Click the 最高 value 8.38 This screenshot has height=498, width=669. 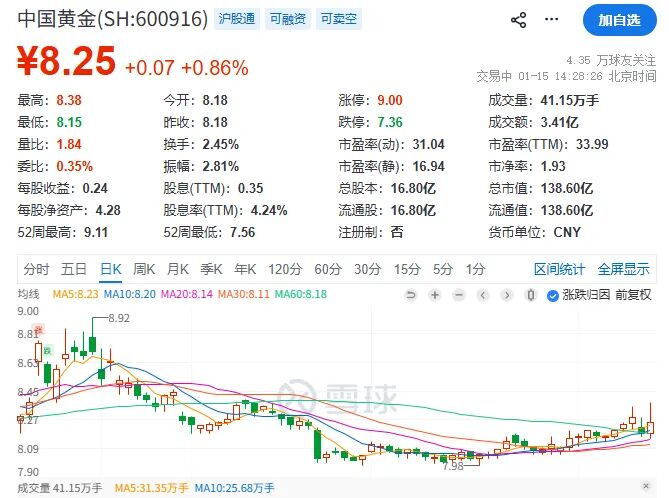pyautogui.click(x=69, y=100)
